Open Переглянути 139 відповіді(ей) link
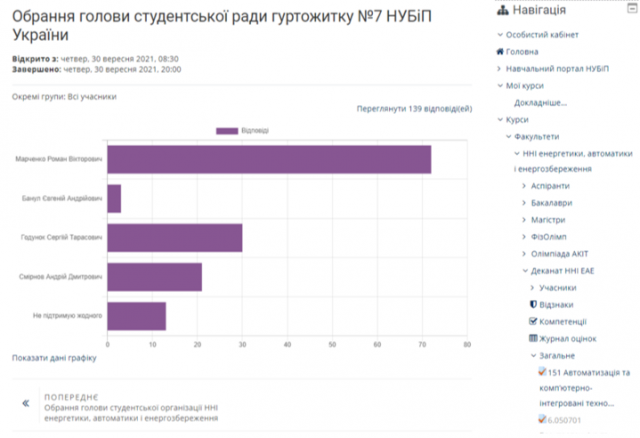The width and height of the screenshot is (640, 438). click(414, 109)
